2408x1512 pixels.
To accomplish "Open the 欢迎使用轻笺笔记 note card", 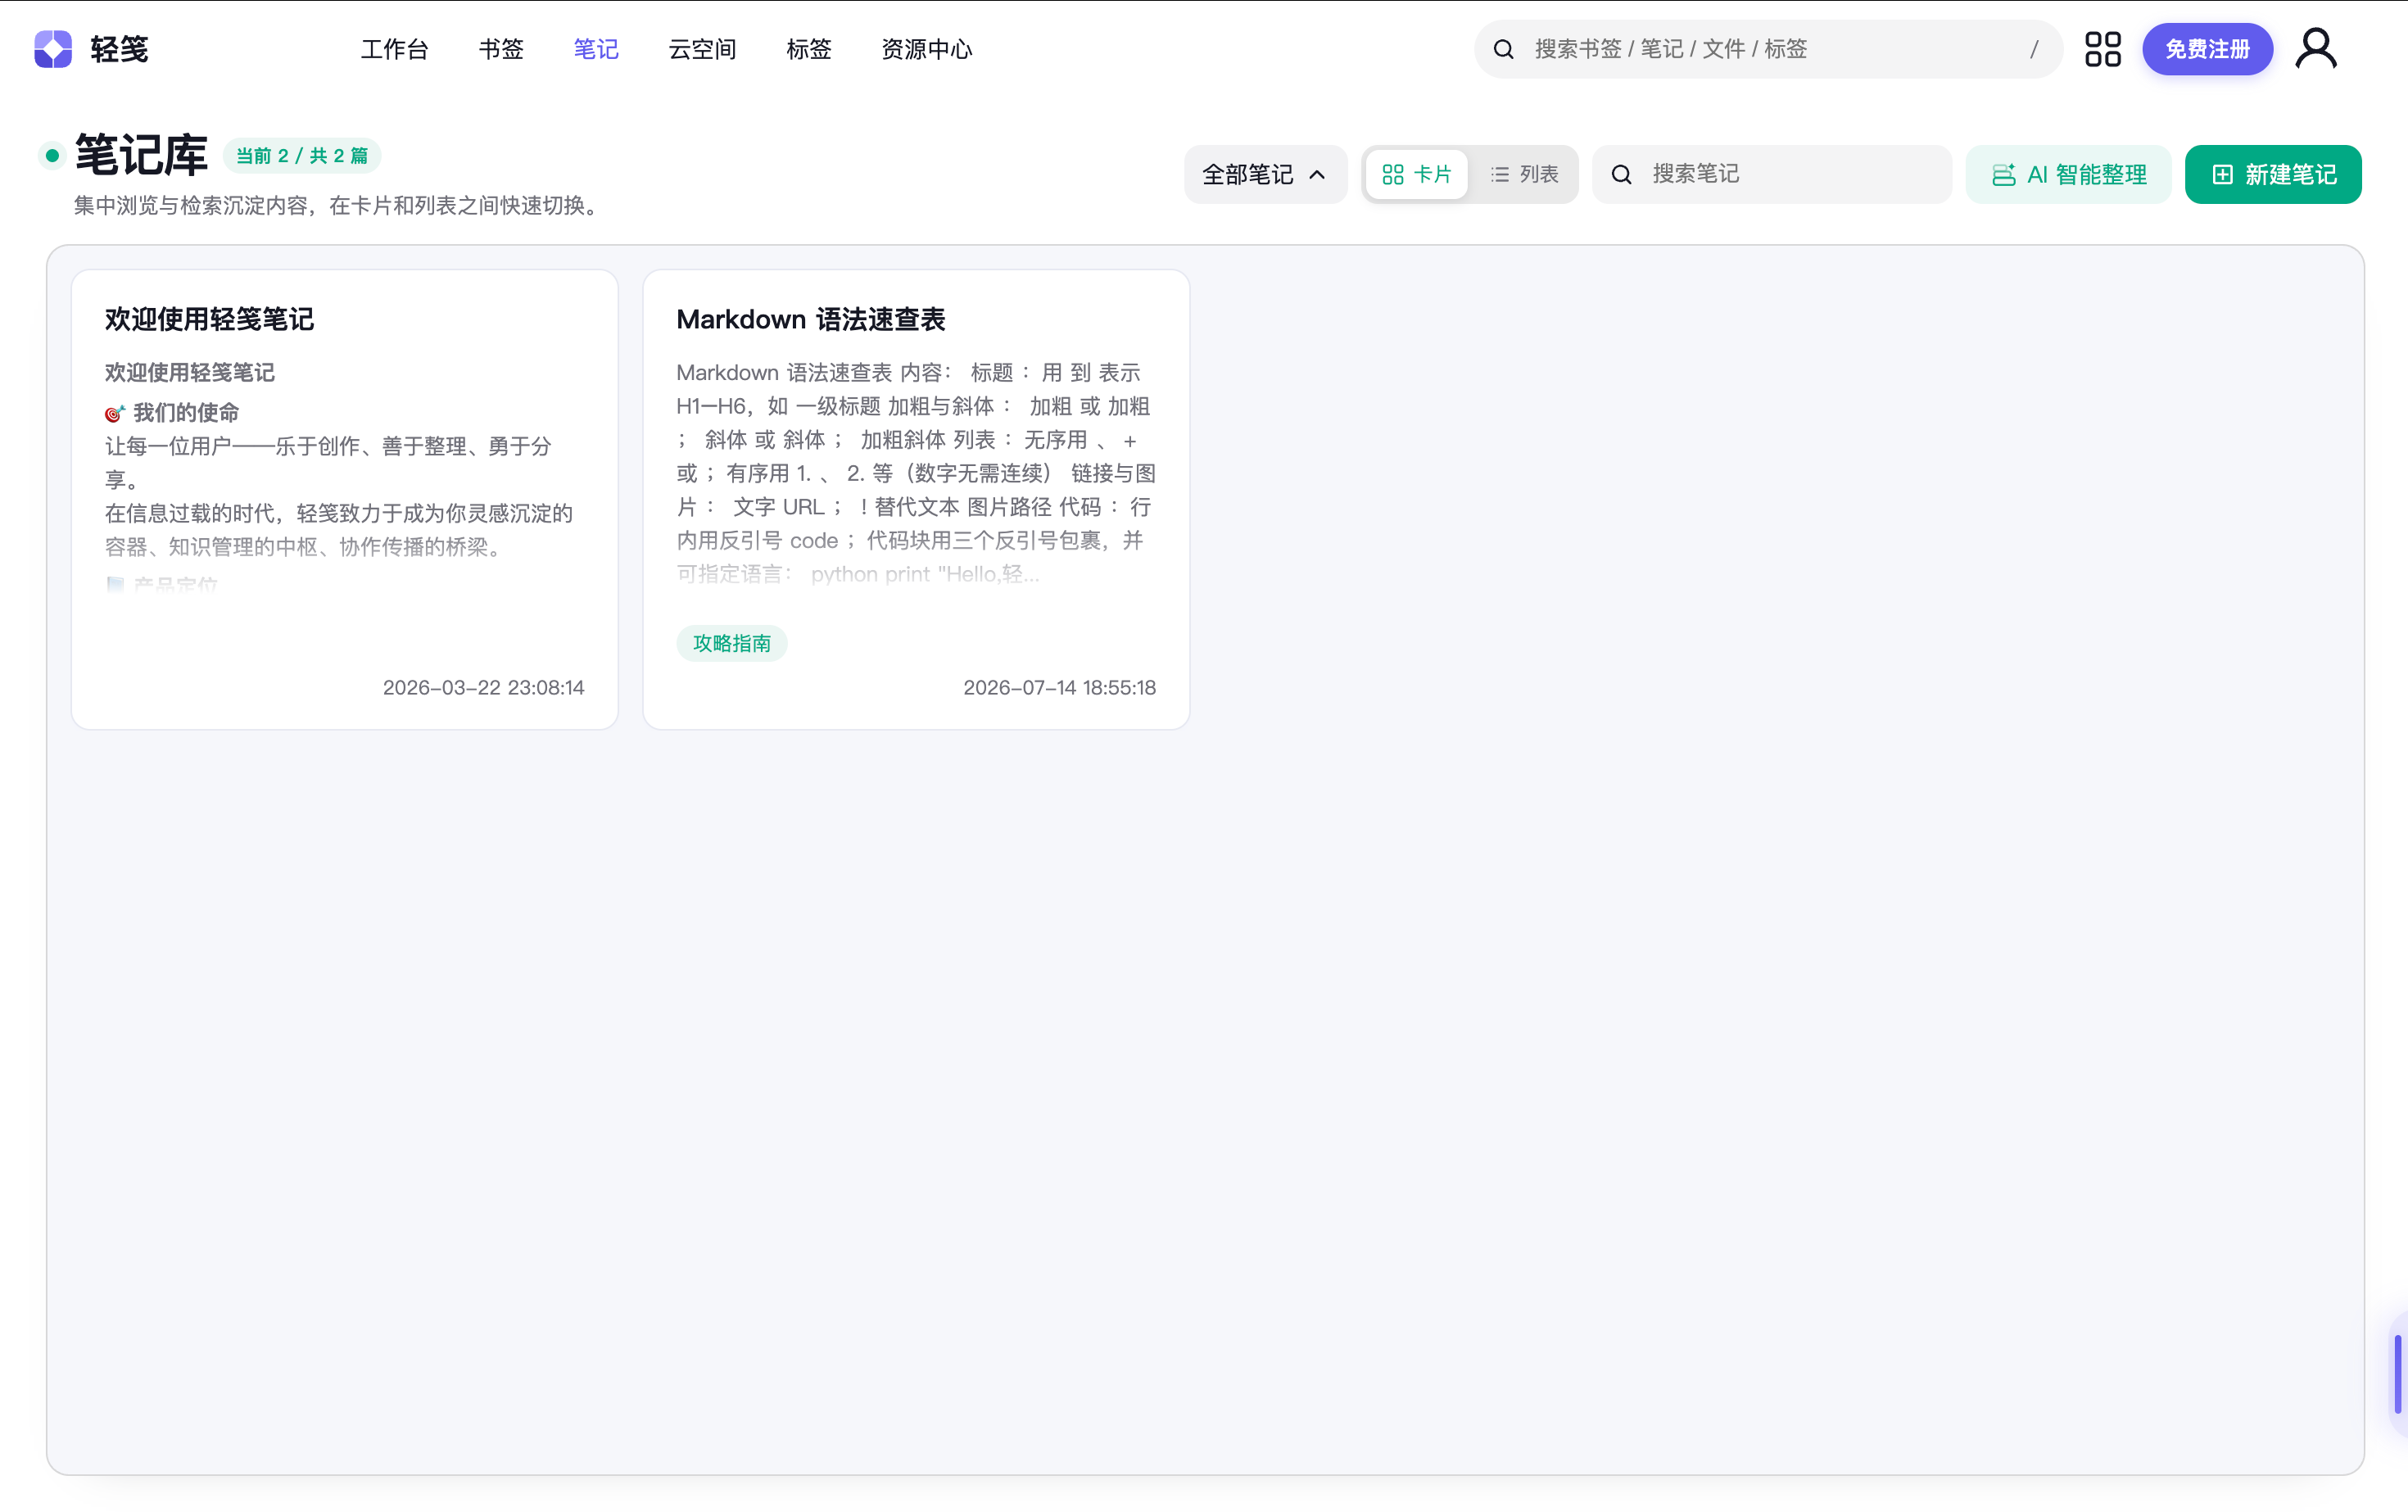I will tap(345, 499).
